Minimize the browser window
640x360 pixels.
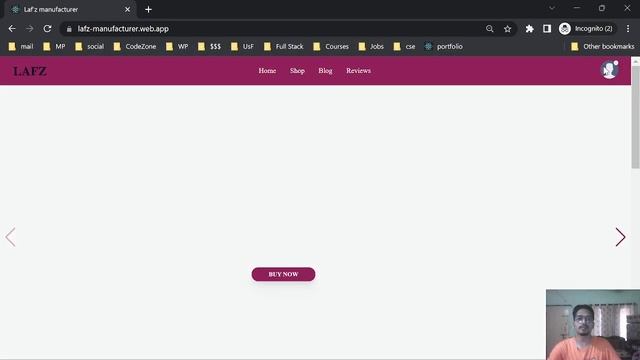577,8
